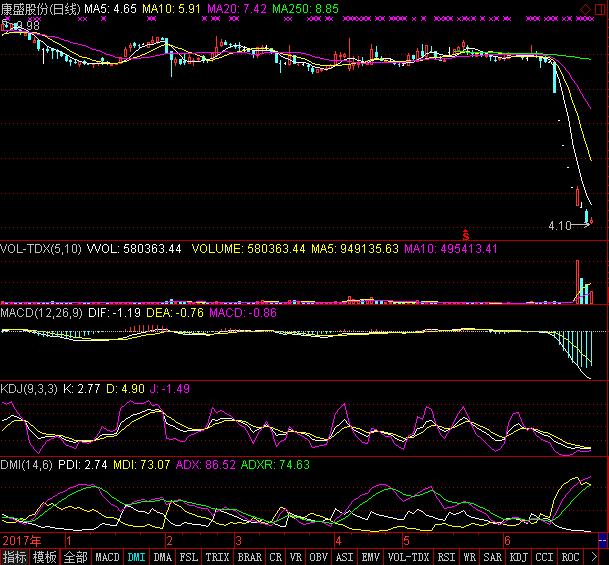Click the VOLUME: 580363.44 value
The image size is (609, 565).
point(249,249)
